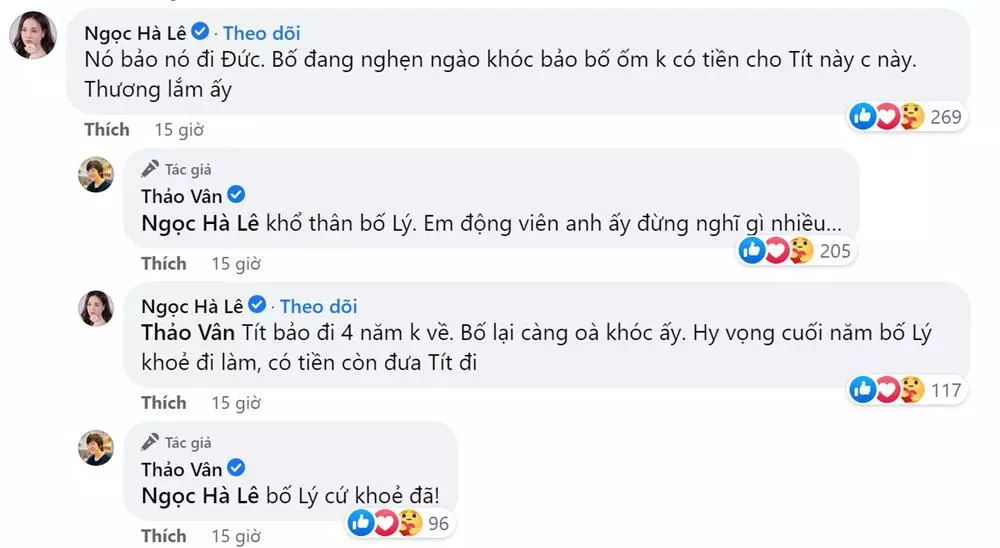Like the "Tít bảo đi 4 năm" reply
Screen dimensions: 1000x548
(164, 402)
